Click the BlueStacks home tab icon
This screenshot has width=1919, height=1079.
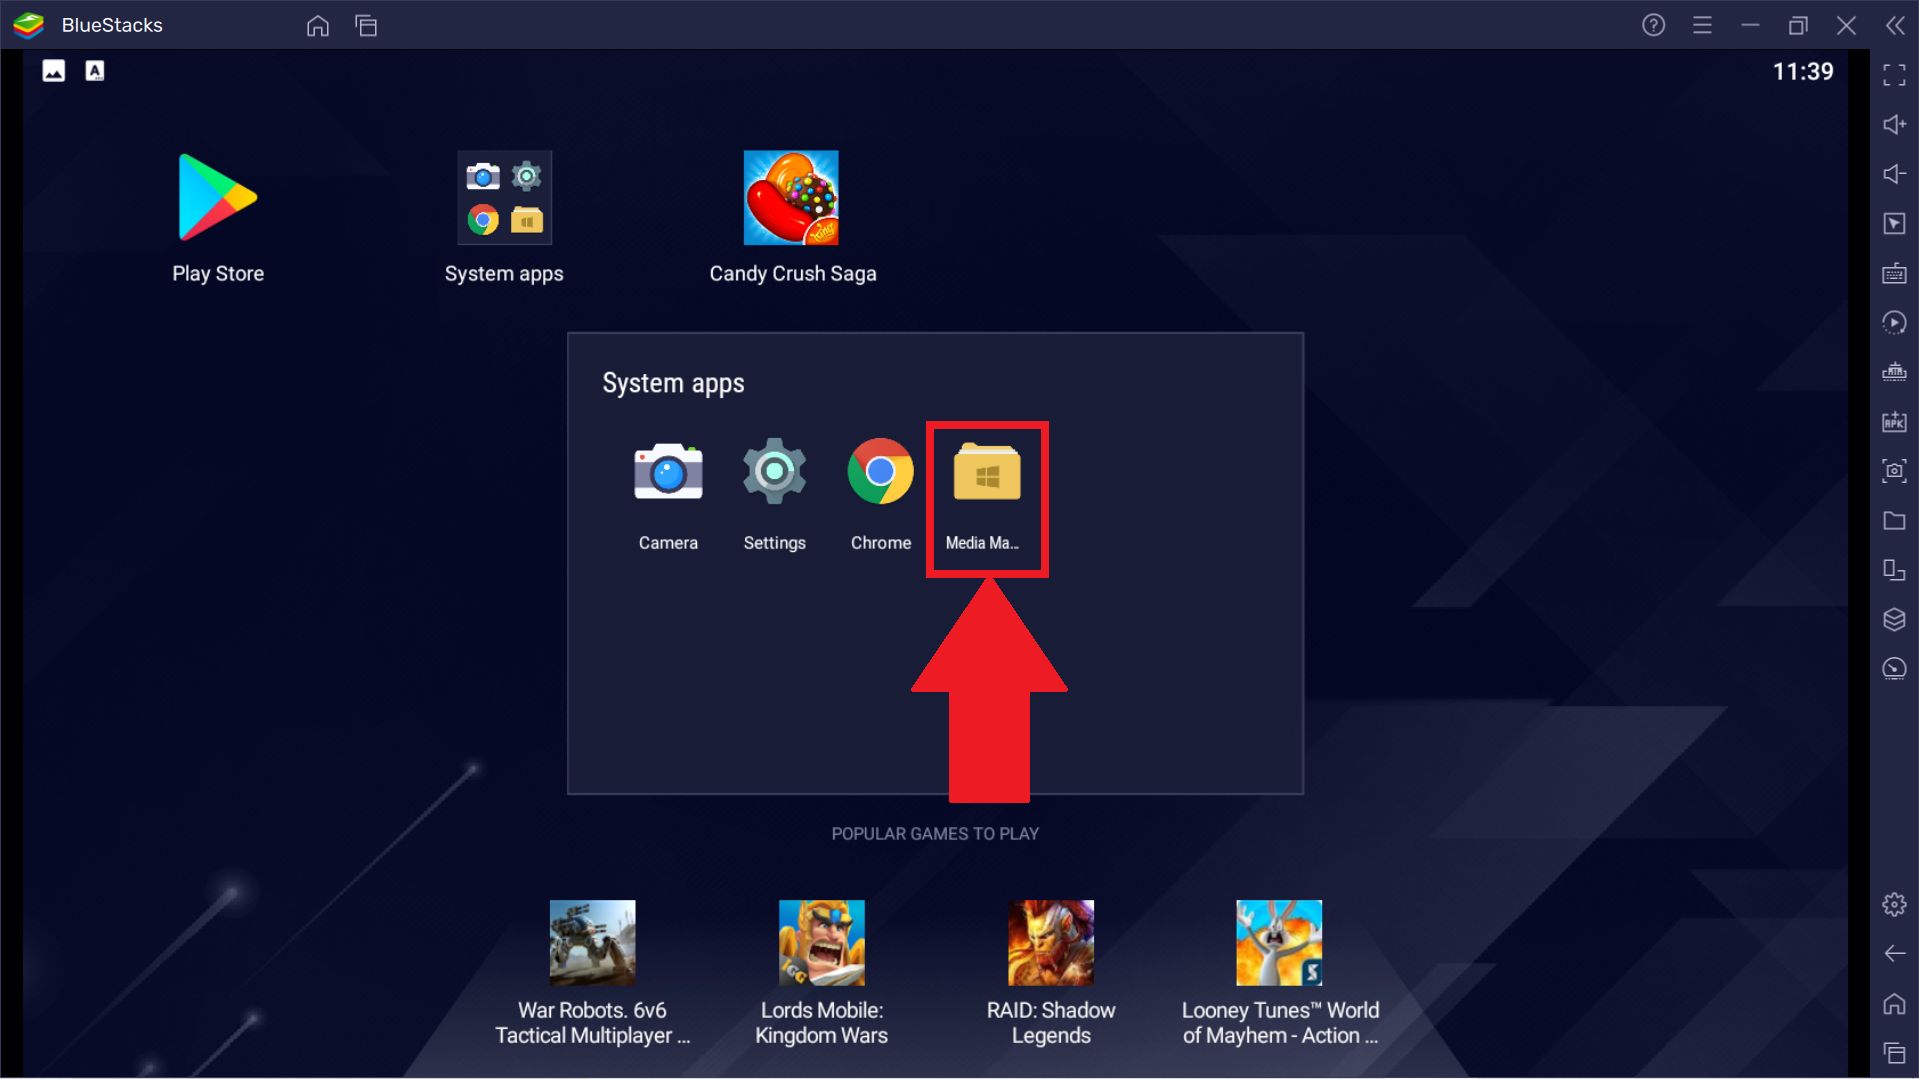point(318,25)
